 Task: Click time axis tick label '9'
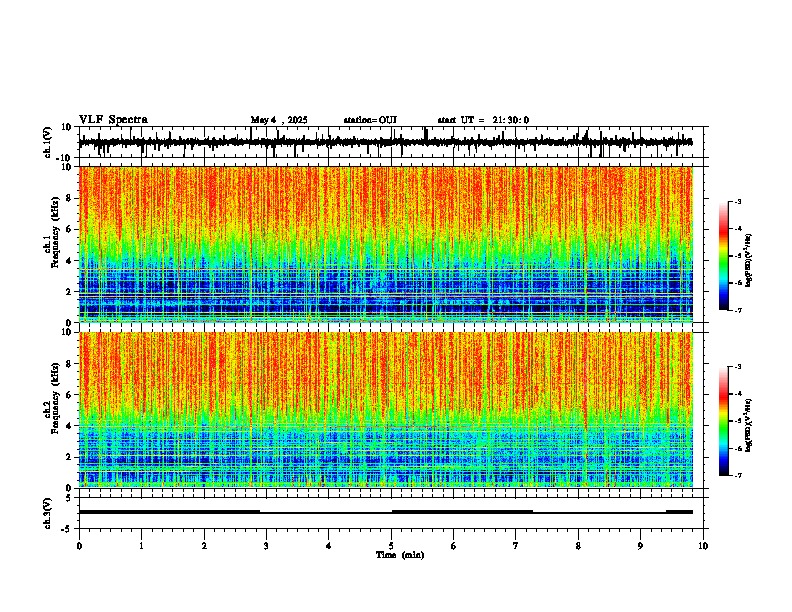pyautogui.click(x=640, y=546)
